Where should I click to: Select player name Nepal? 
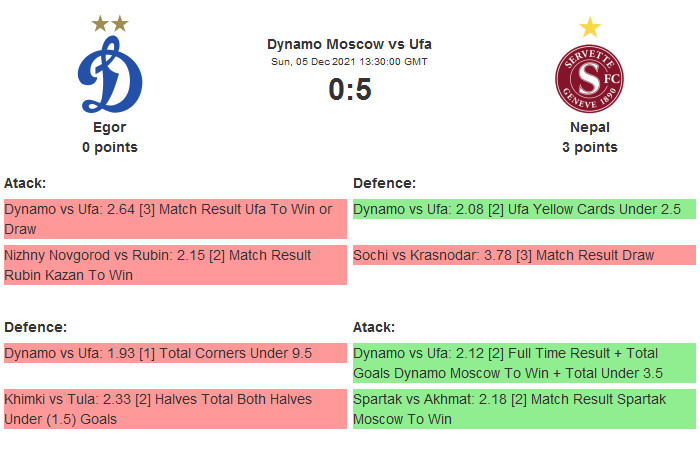click(x=590, y=127)
